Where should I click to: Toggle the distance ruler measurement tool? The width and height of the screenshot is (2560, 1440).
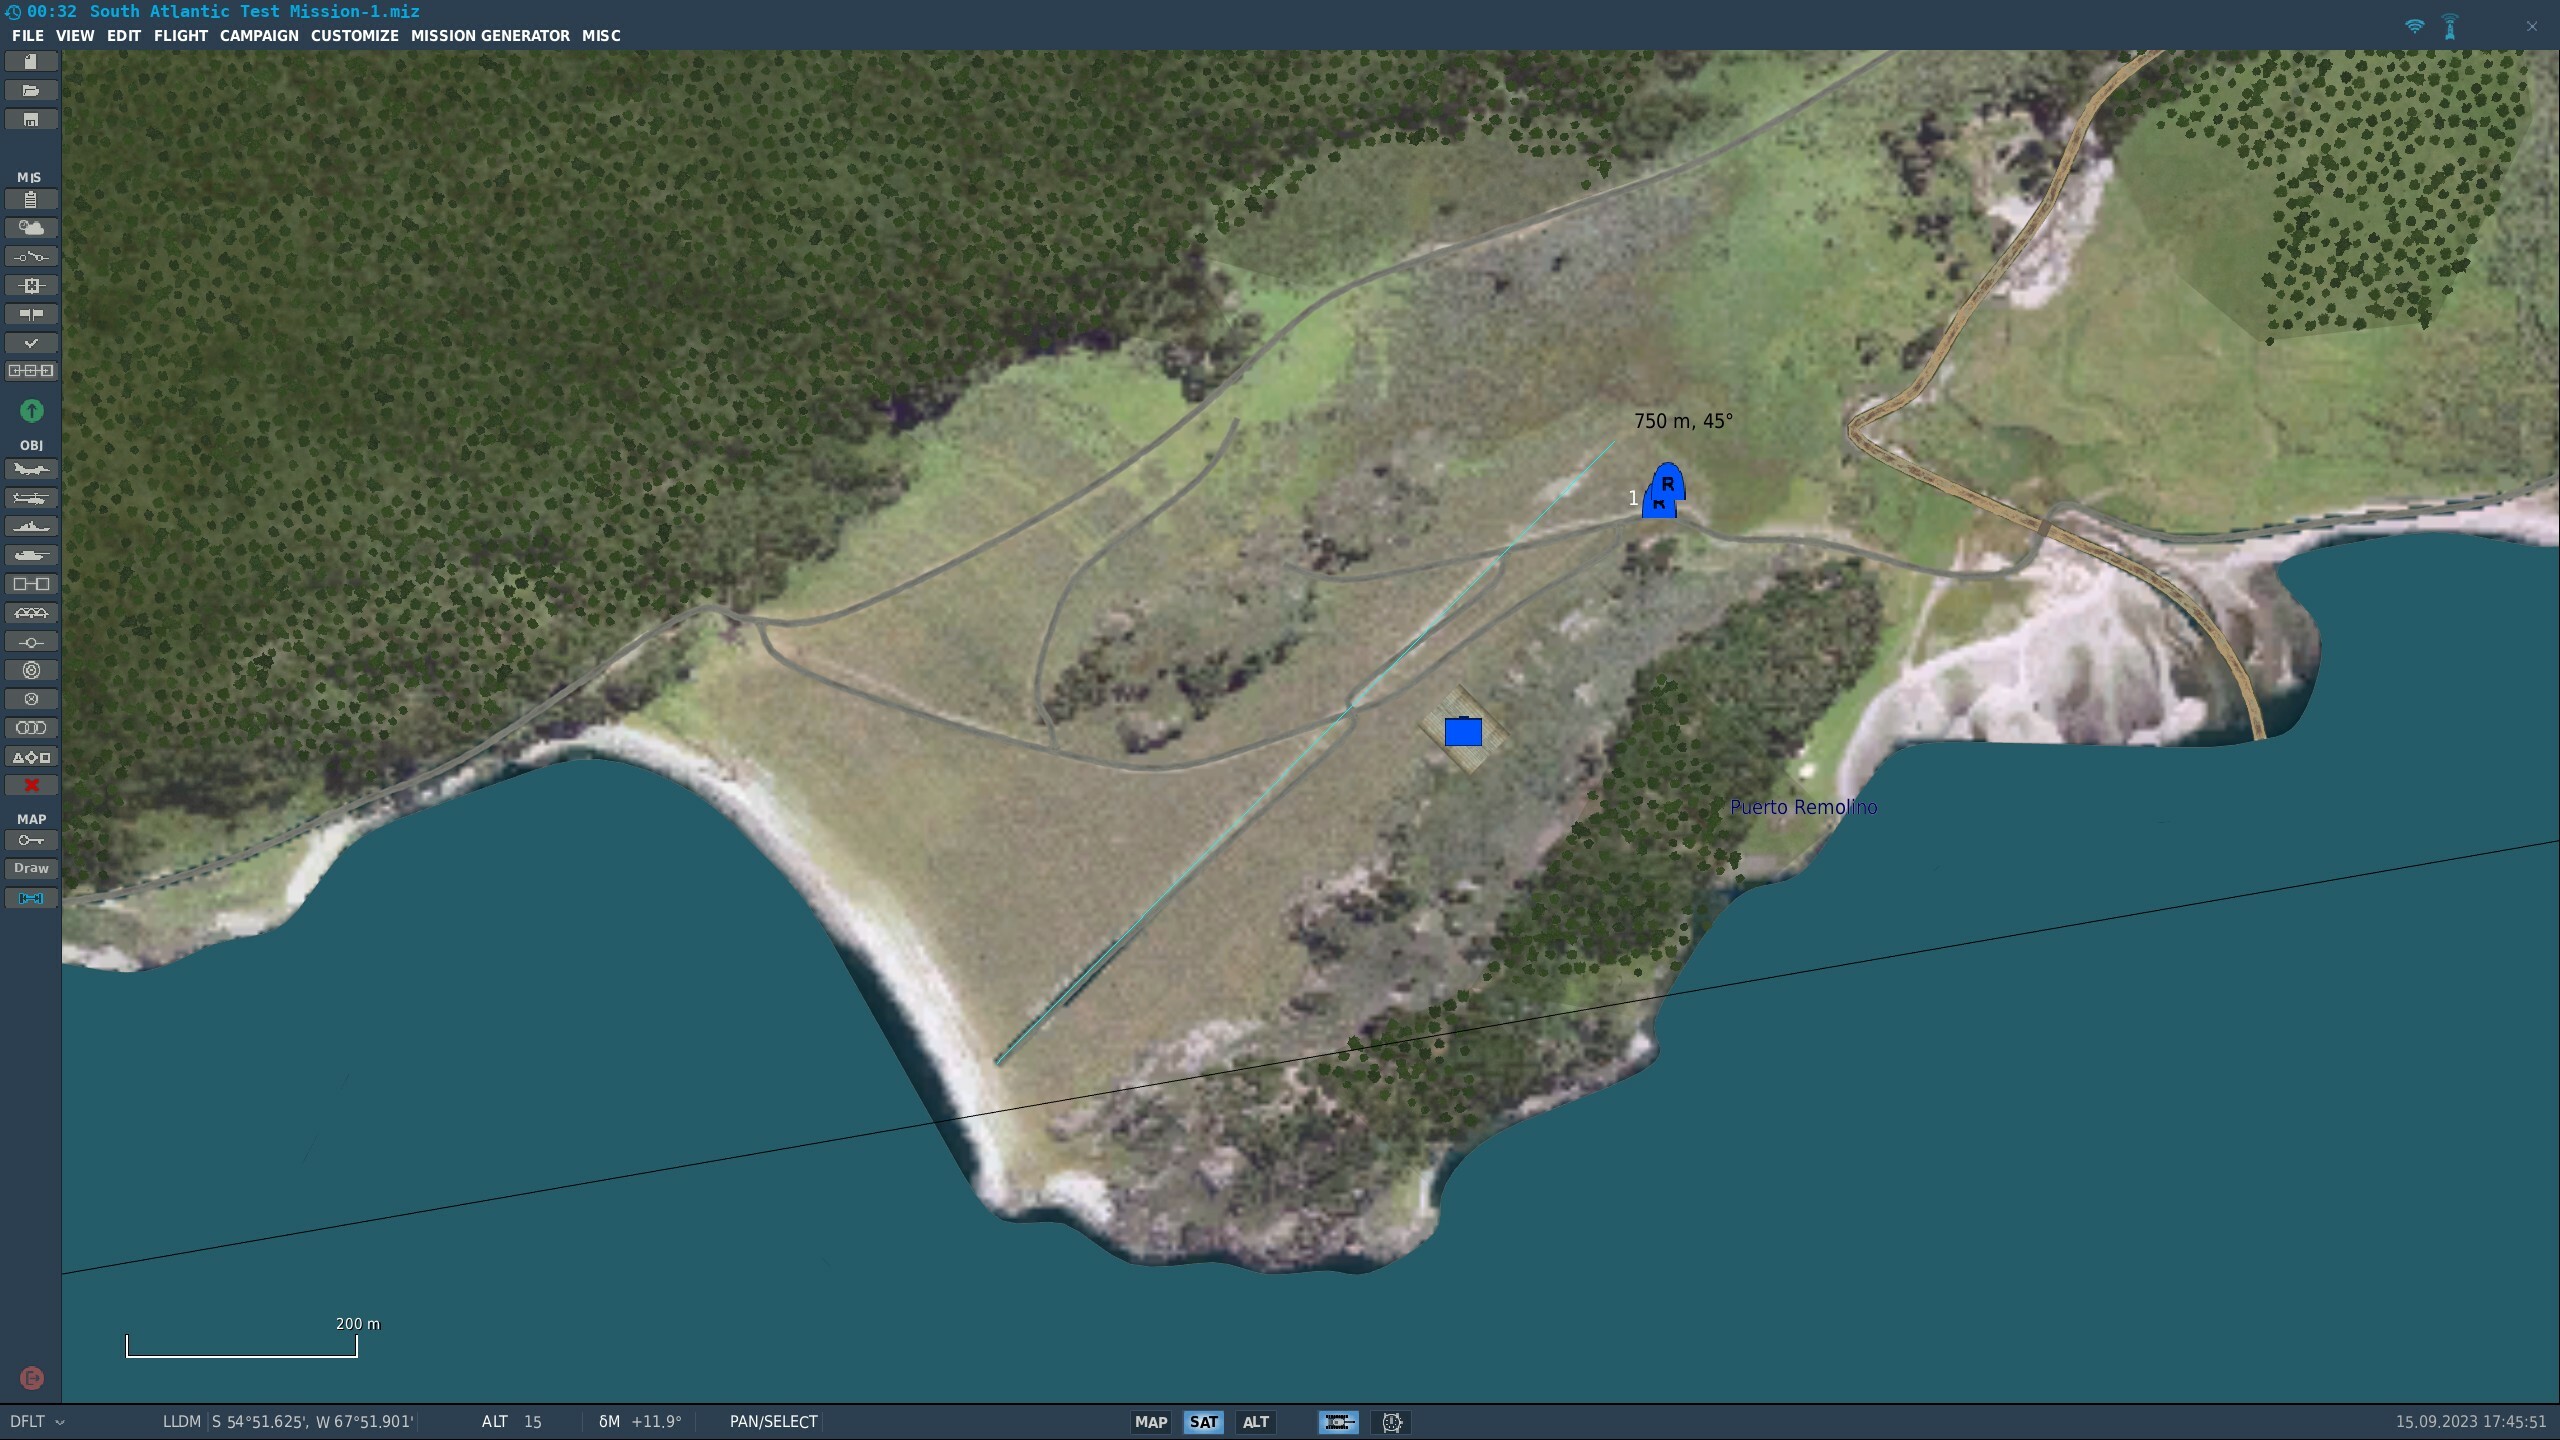[31, 898]
